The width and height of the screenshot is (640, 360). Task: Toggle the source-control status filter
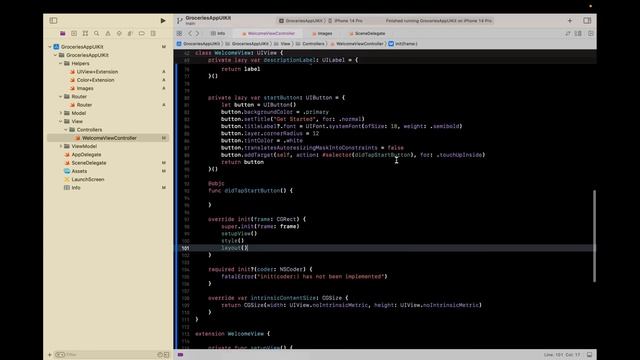coord(167,355)
